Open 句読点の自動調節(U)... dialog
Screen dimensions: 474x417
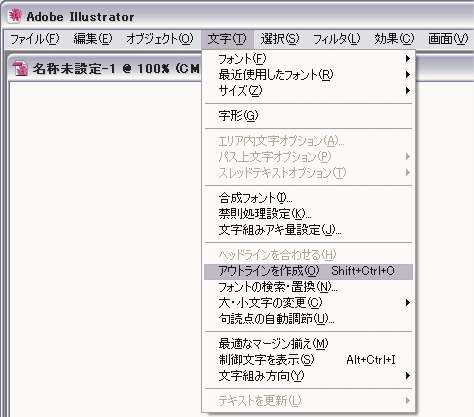(308, 319)
